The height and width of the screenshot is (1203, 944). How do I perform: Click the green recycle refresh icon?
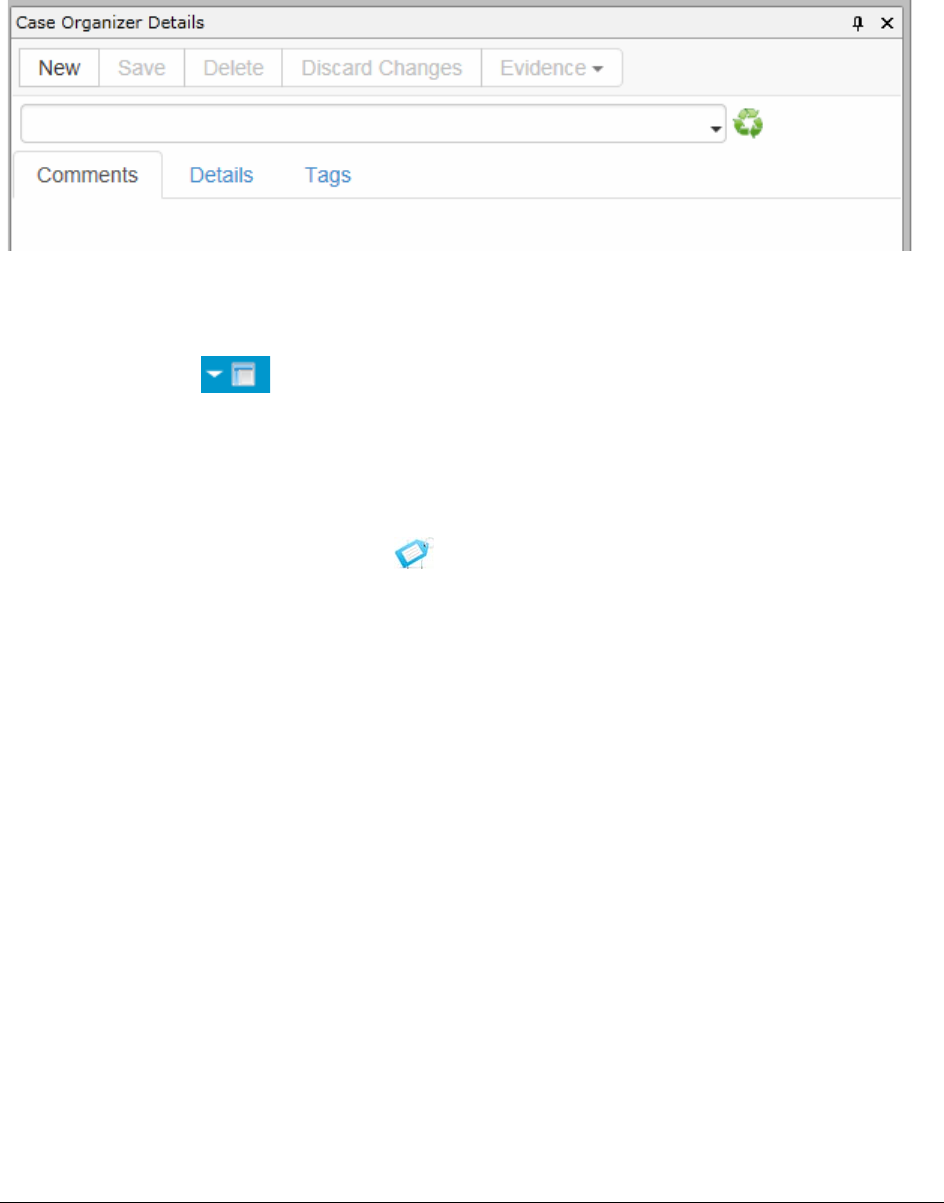(x=748, y=124)
